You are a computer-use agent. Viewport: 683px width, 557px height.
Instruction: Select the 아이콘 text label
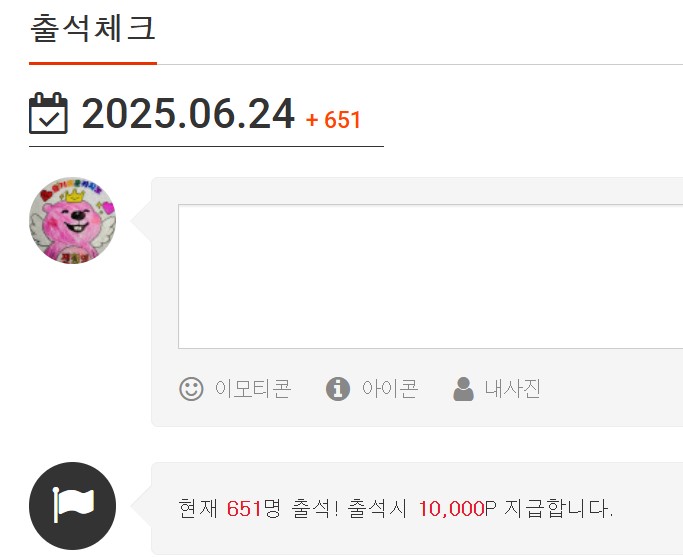390,388
